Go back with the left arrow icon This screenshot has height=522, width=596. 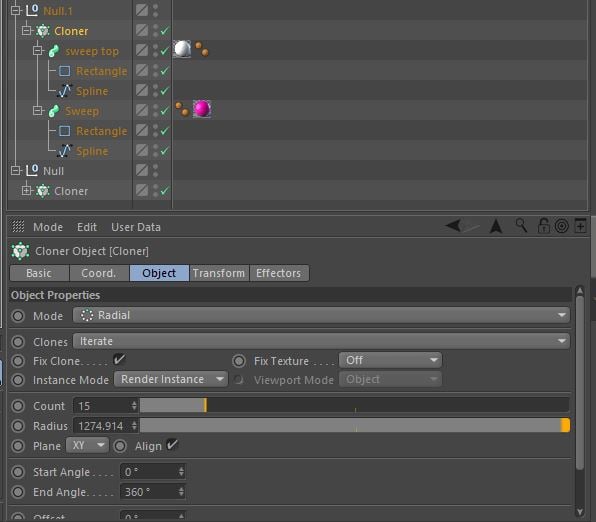tap(453, 225)
